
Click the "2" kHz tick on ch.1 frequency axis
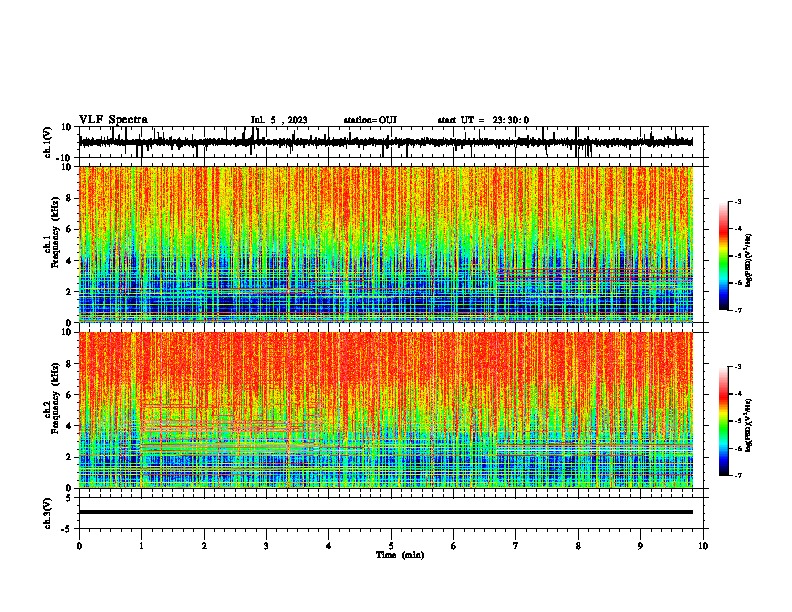coord(69,291)
